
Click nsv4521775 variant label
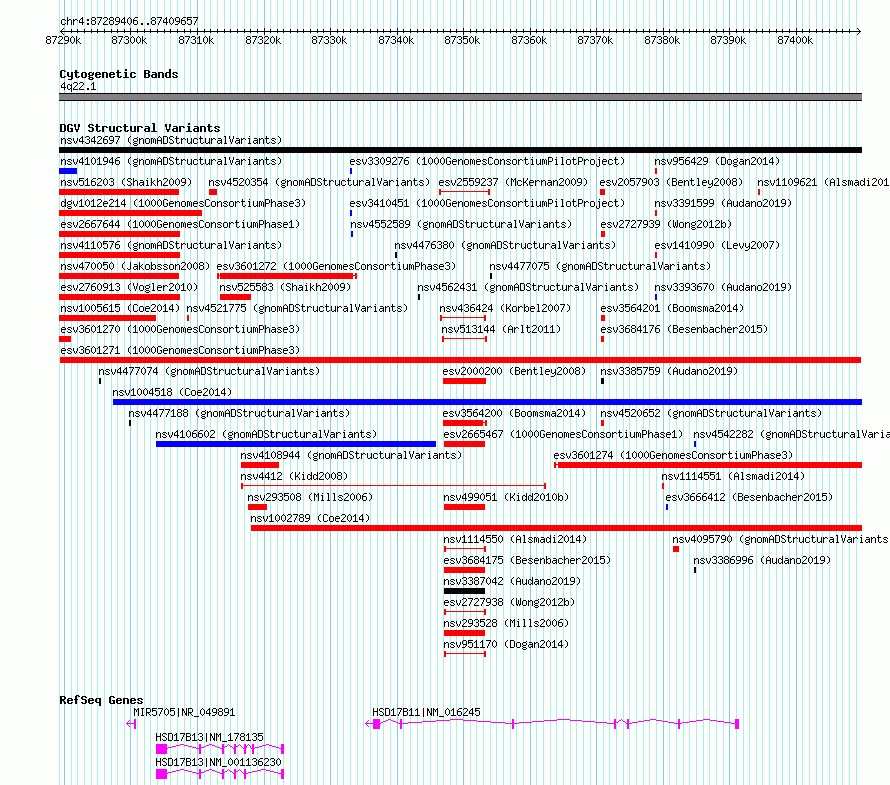click(x=297, y=308)
